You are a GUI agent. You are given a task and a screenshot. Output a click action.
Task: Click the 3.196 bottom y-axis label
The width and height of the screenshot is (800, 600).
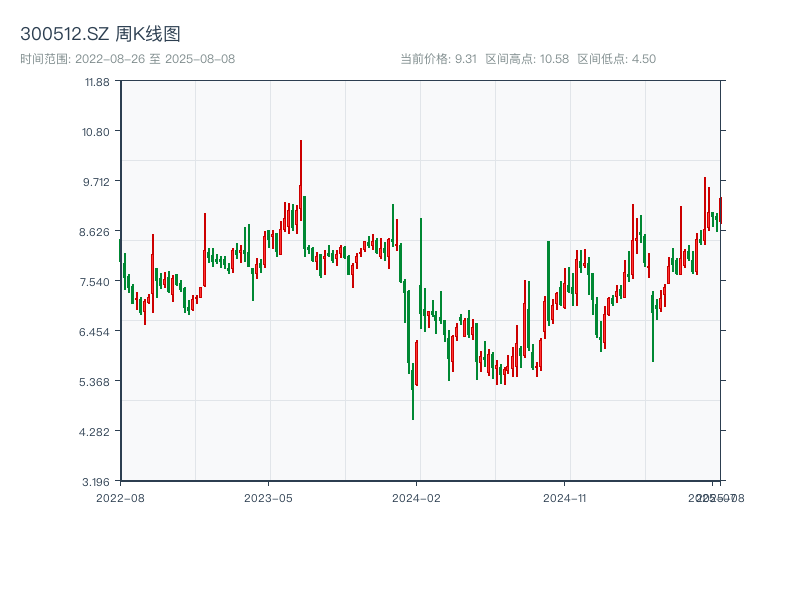[97, 481]
